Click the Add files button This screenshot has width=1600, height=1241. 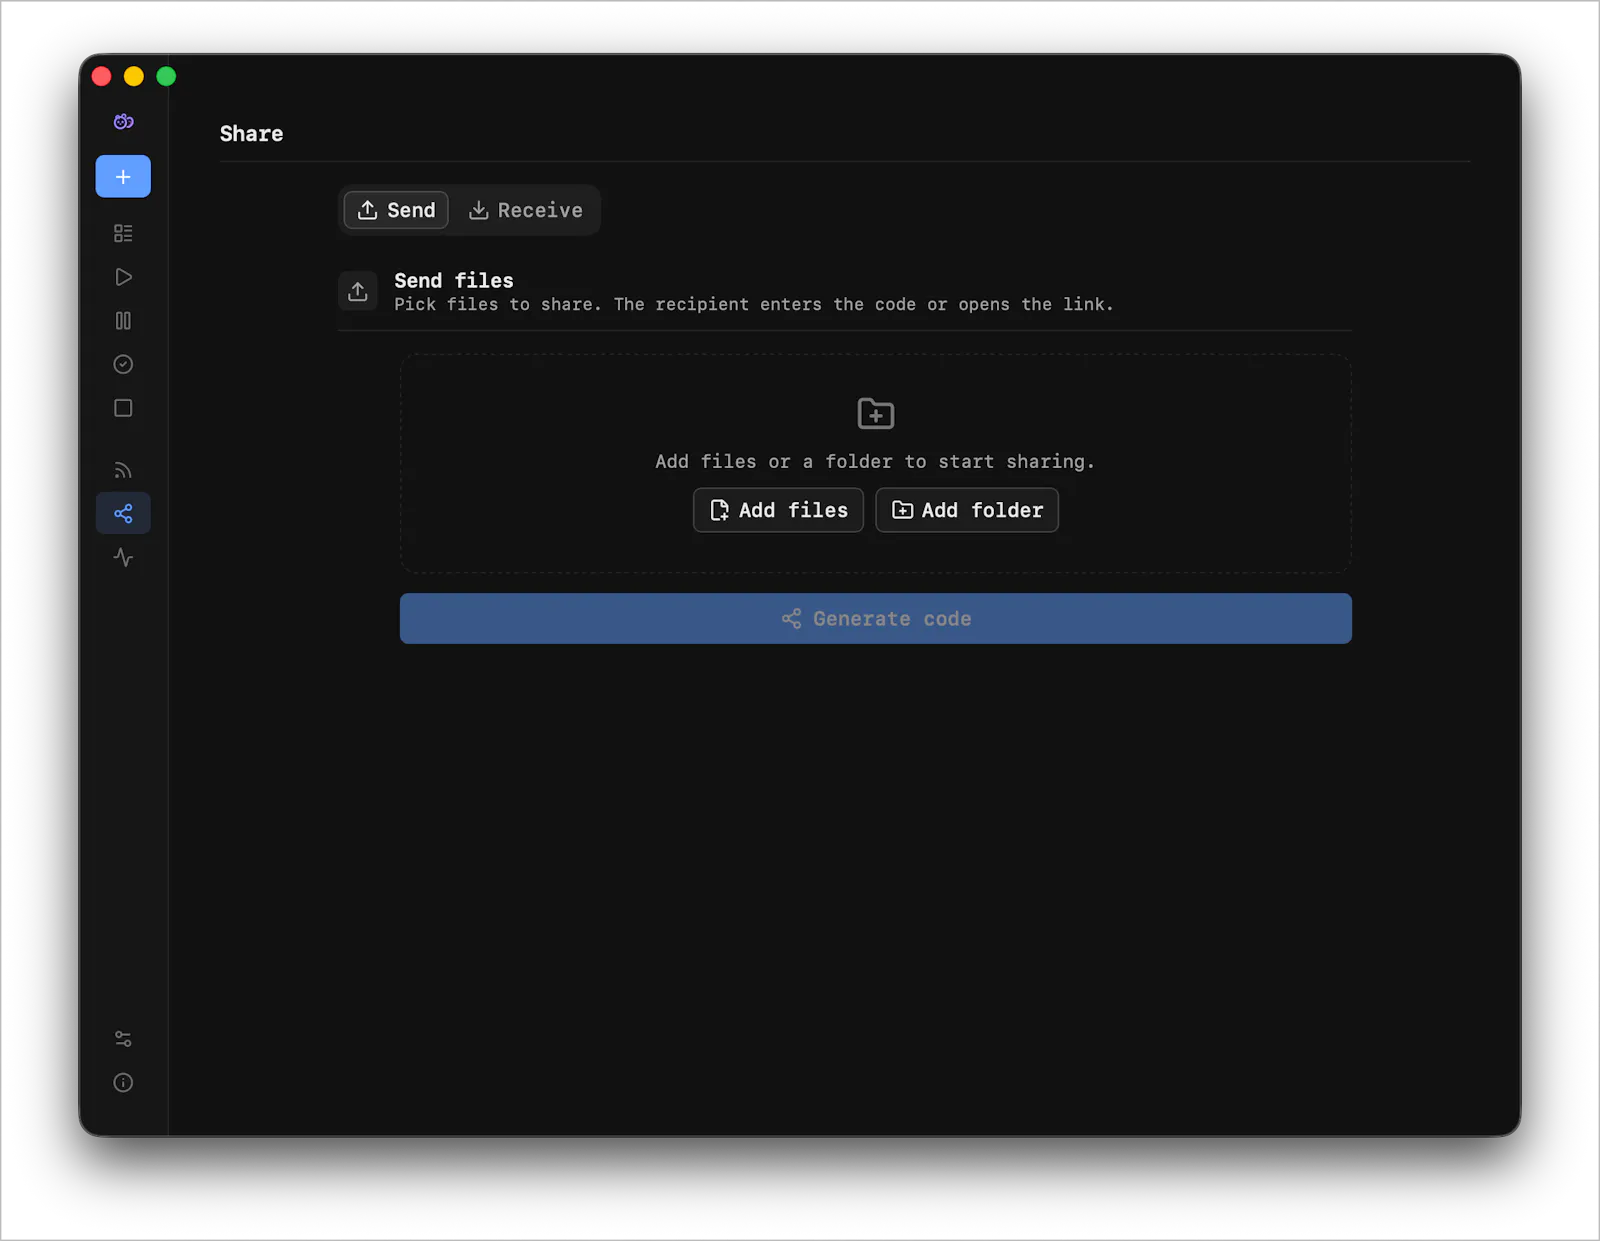[778, 510]
